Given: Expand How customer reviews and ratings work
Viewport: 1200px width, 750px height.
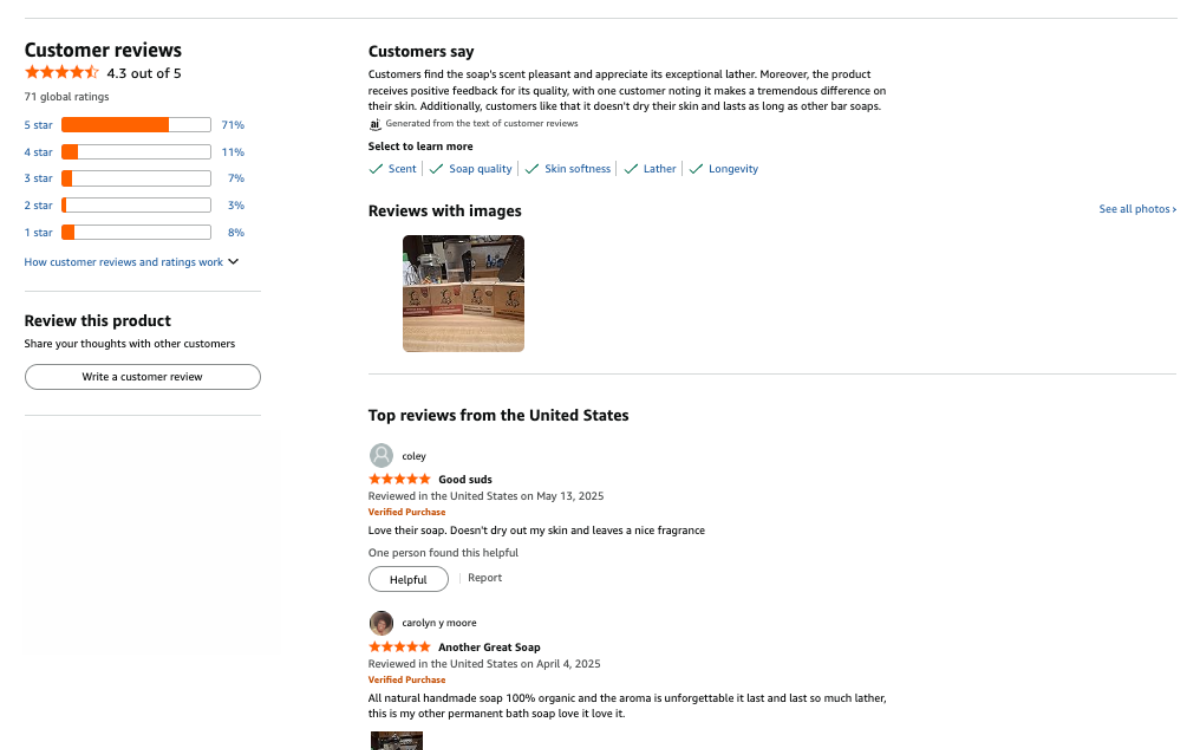Looking at the screenshot, I should [x=131, y=262].
